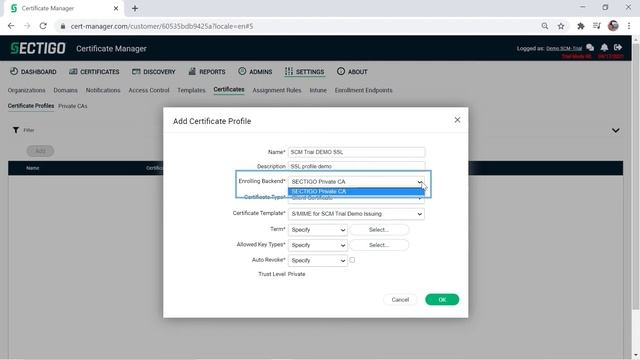Edit the Name field
The height and width of the screenshot is (360, 640).
tap(356, 152)
